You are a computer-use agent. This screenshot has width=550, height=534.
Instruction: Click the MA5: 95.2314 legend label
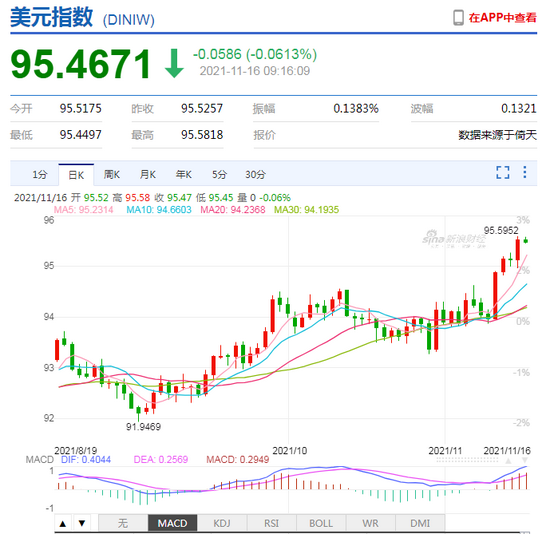[x=83, y=210]
